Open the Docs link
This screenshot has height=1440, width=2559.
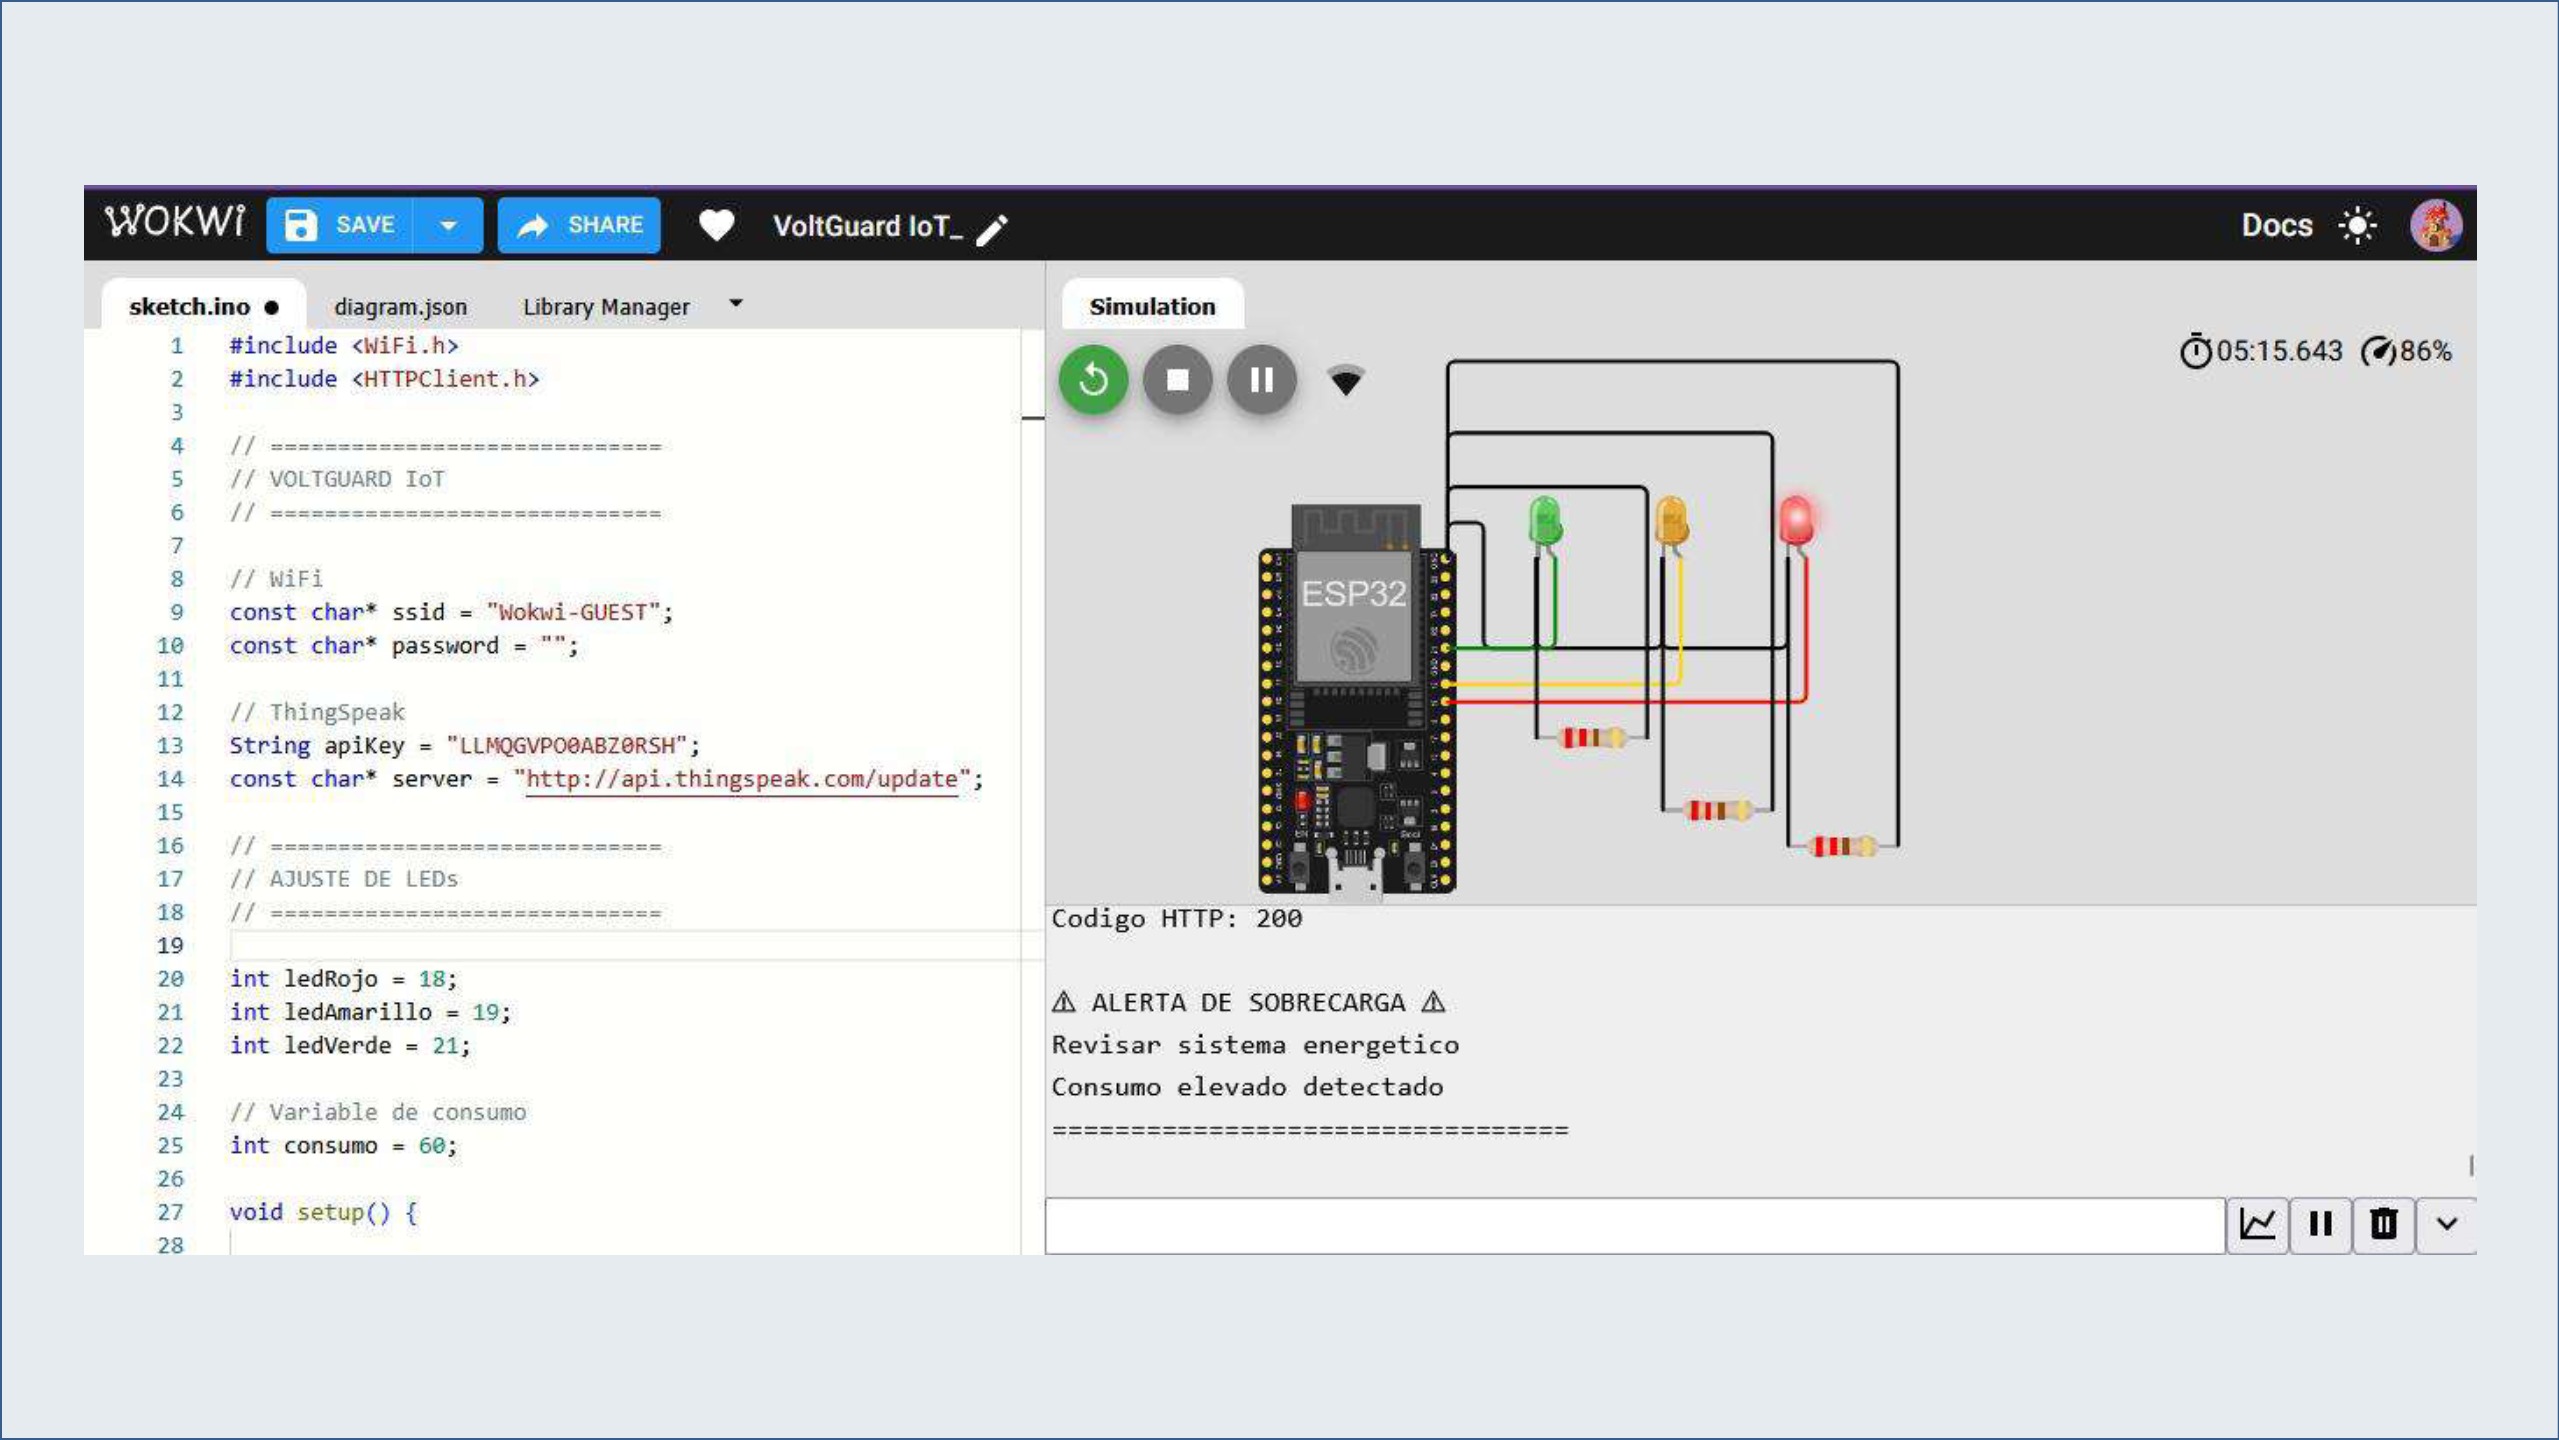2277,225
